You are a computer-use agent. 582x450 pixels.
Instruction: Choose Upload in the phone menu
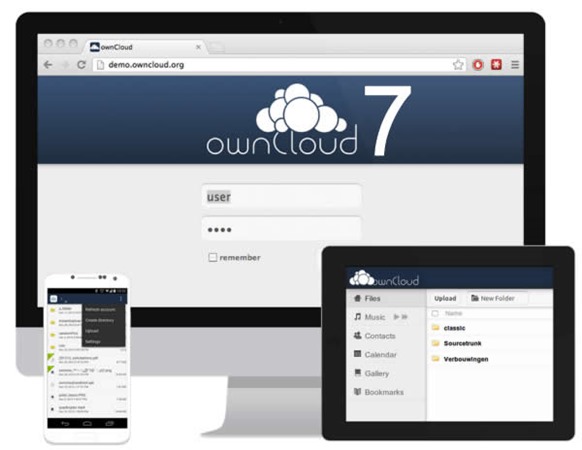[x=104, y=331]
